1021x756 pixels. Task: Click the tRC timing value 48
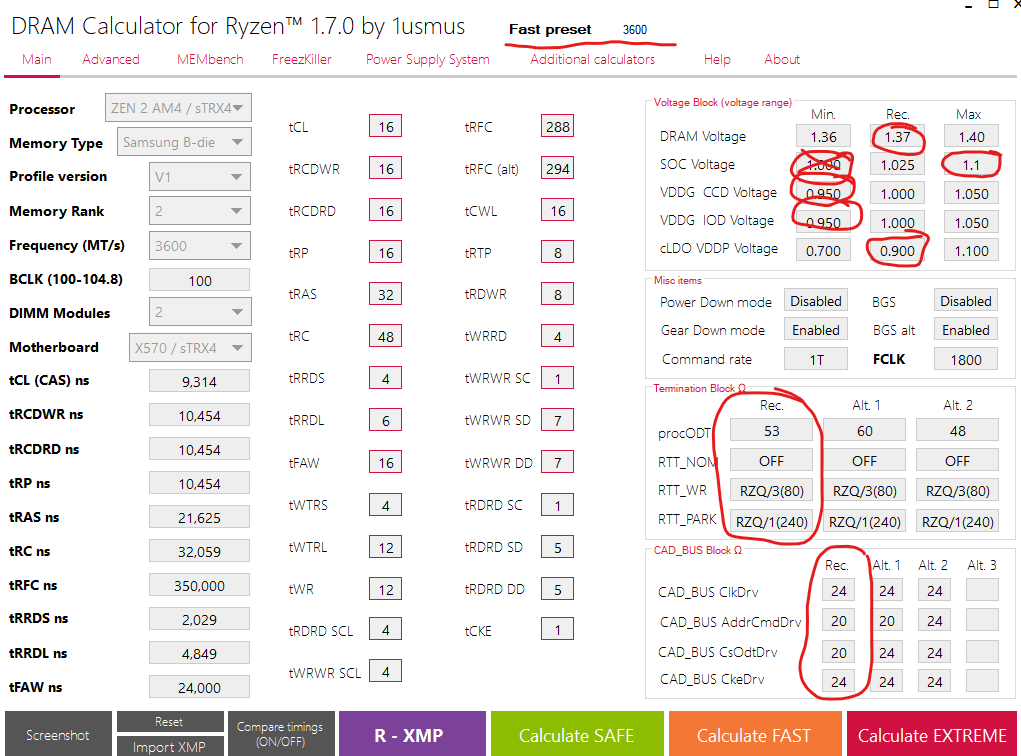tap(385, 337)
